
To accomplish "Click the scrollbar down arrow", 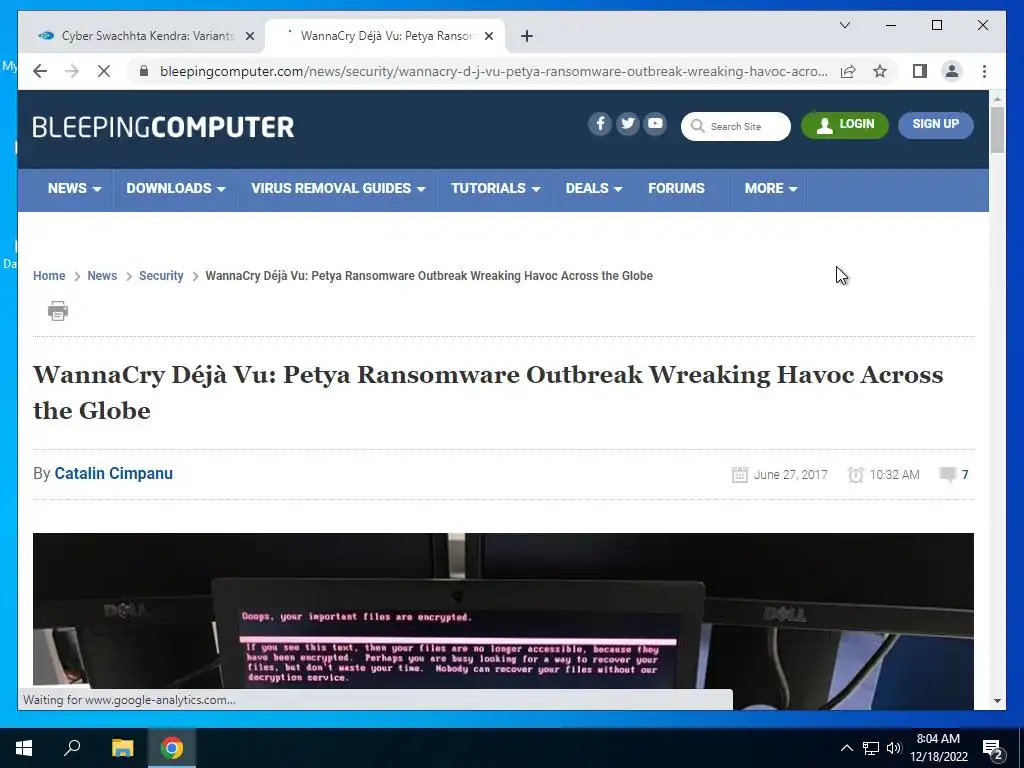I will point(997,701).
